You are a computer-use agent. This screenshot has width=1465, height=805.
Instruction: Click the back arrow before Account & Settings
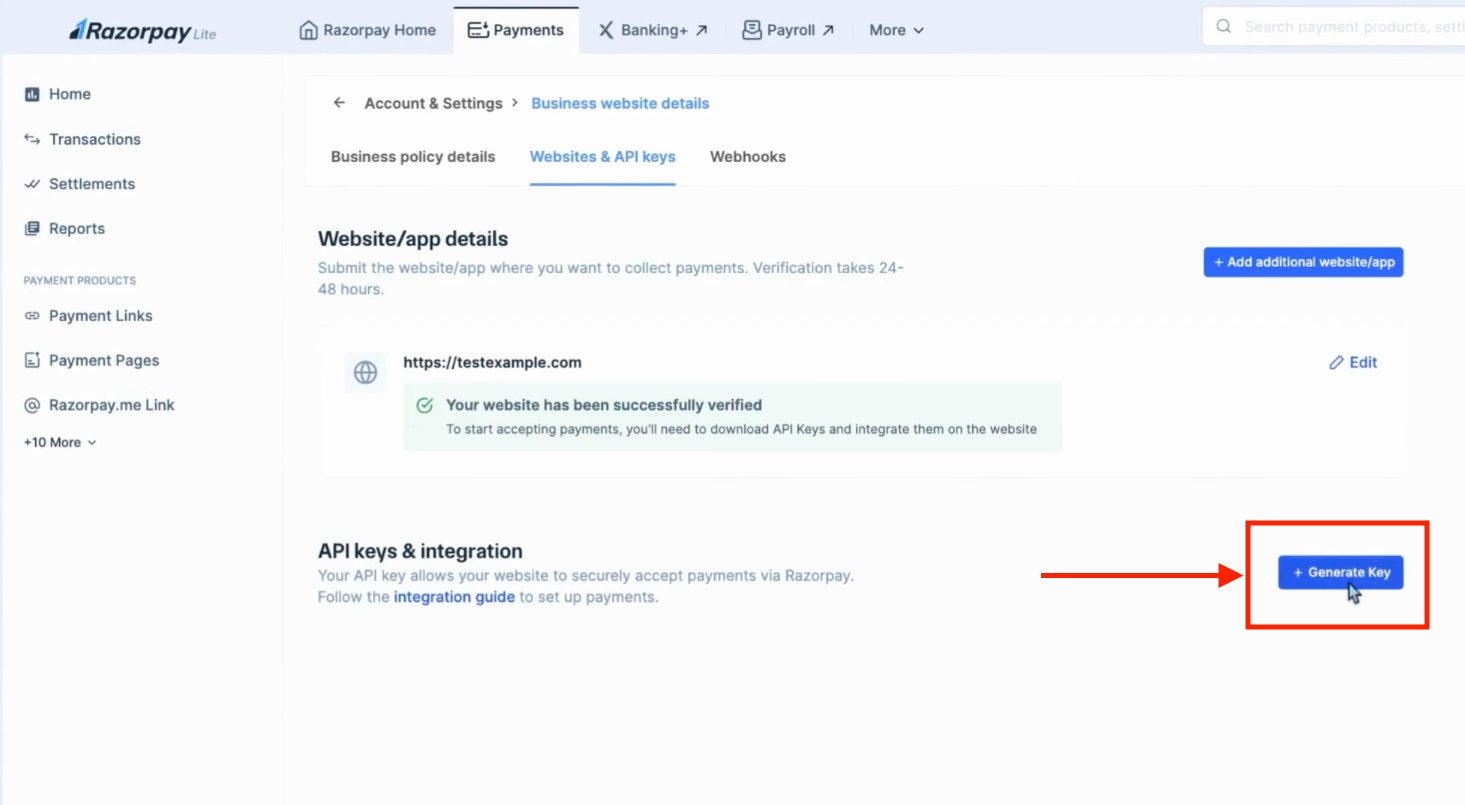click(339, 103)
